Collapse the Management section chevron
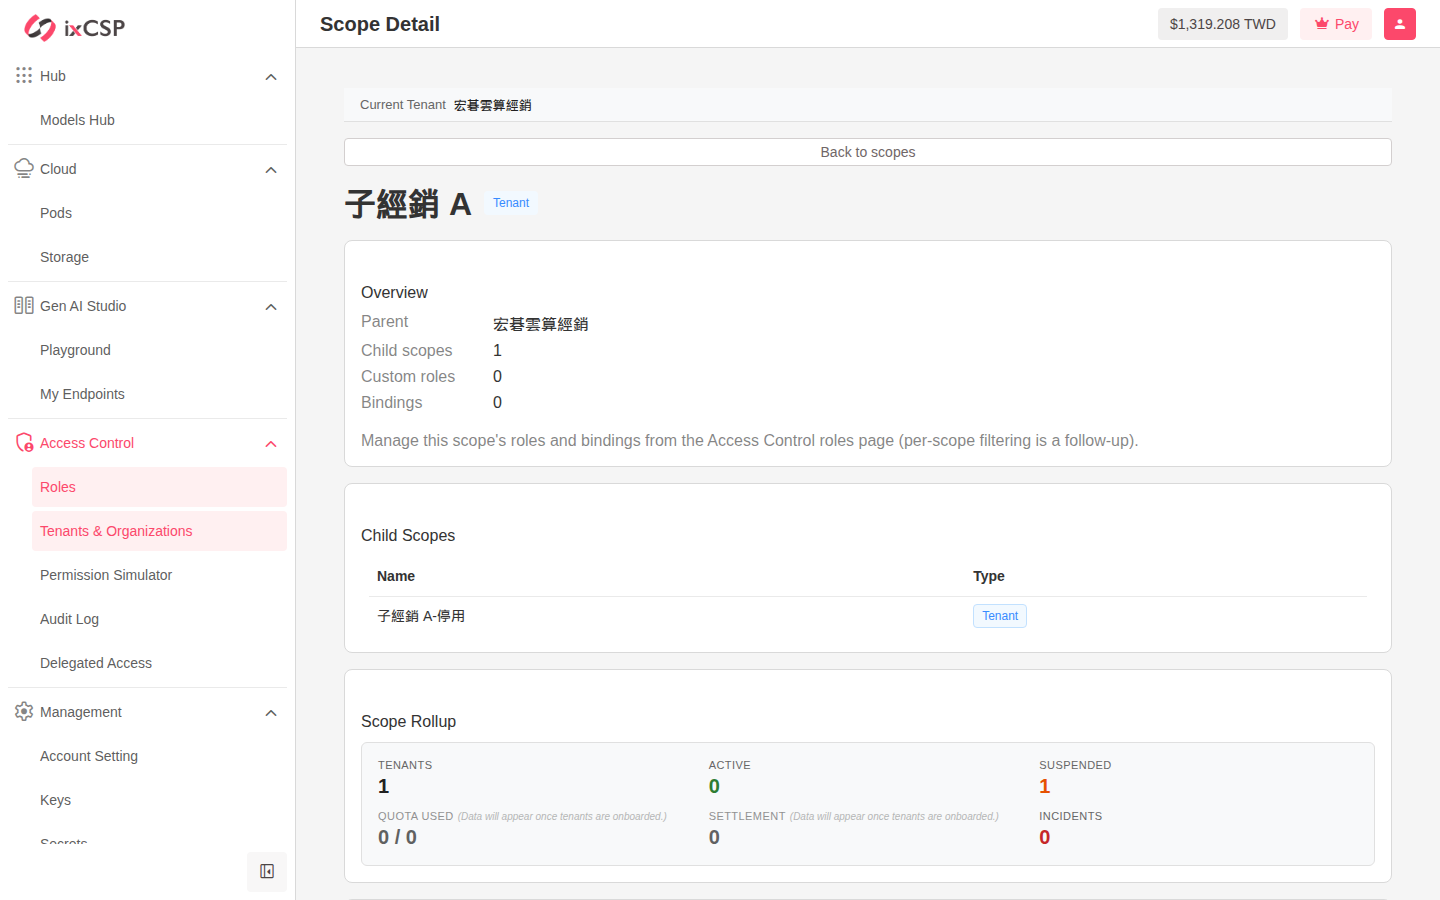 [x=271, y=713]
